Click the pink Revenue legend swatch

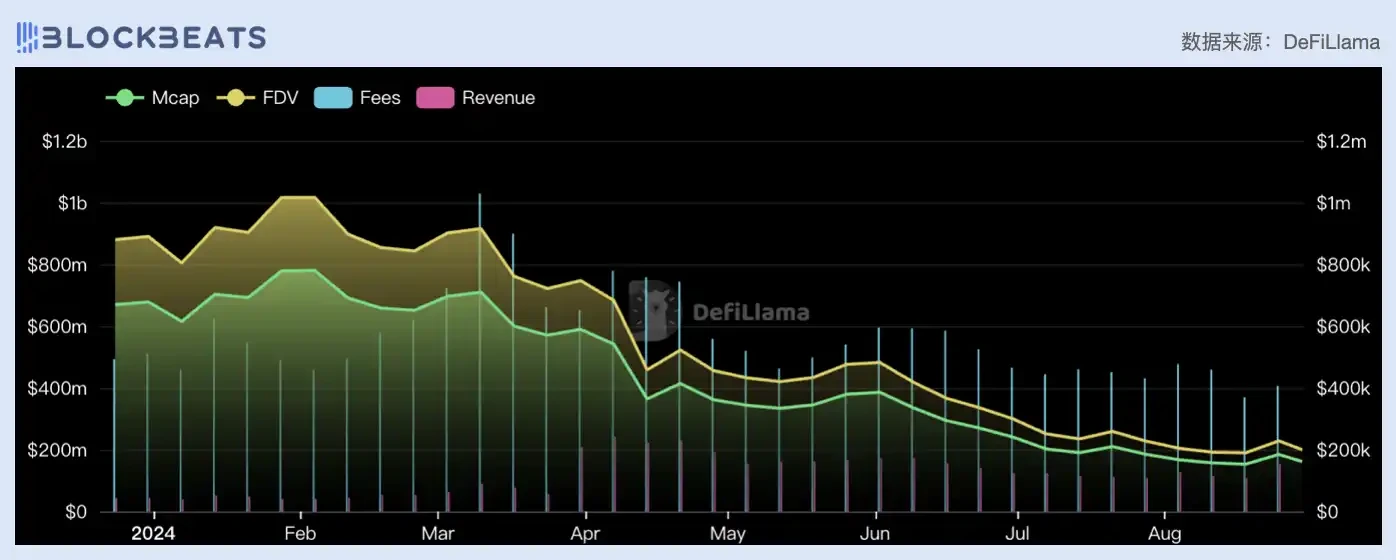click(434, 98)
